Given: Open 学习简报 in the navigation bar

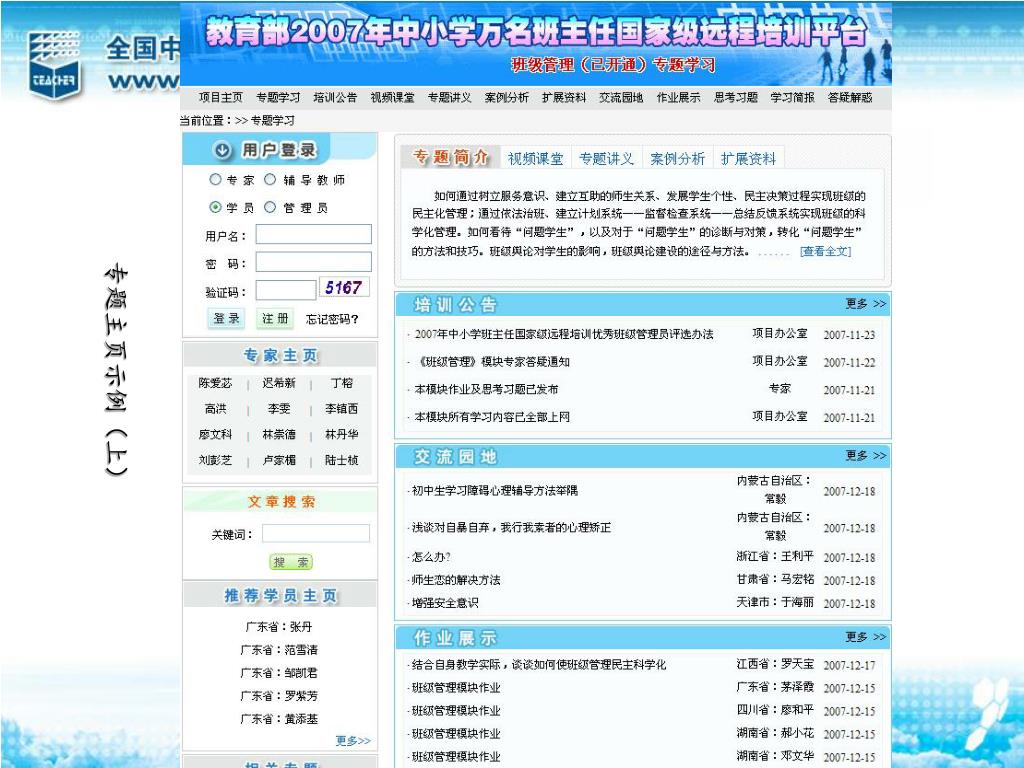Looking at the screenshot, I should (x=793, y=97).
